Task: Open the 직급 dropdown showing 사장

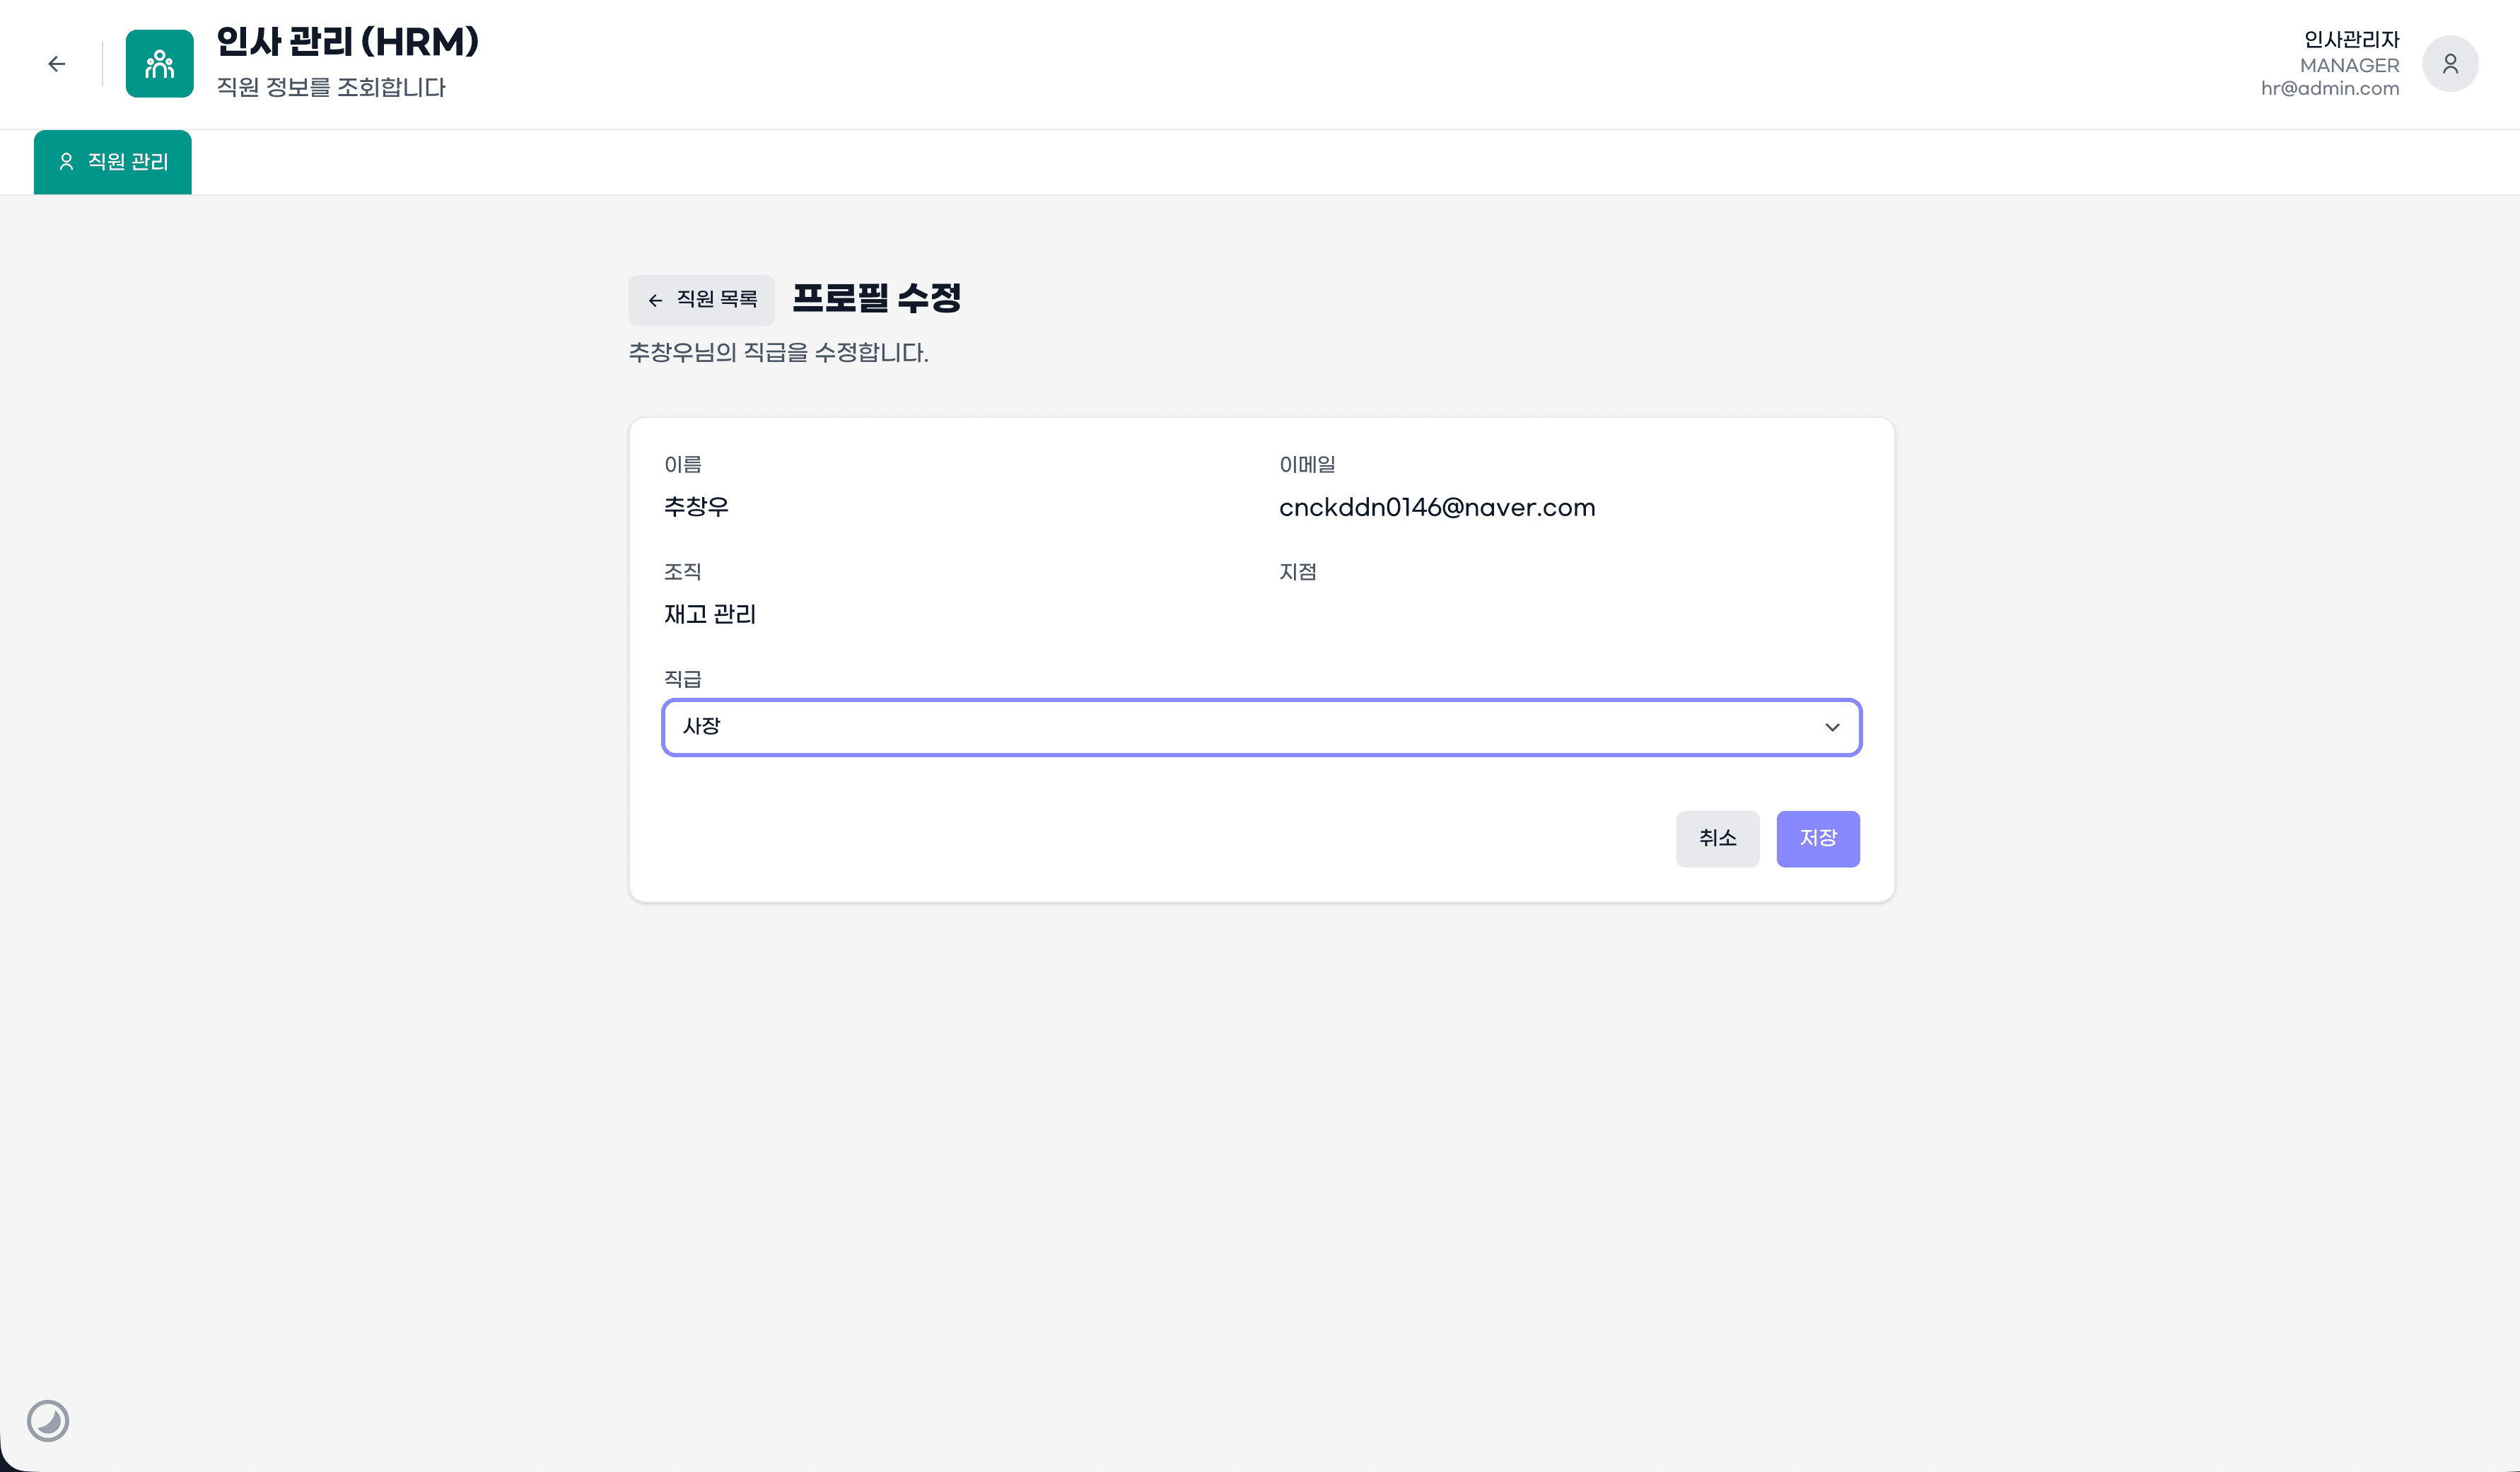Action: (x=1240, y=727)
